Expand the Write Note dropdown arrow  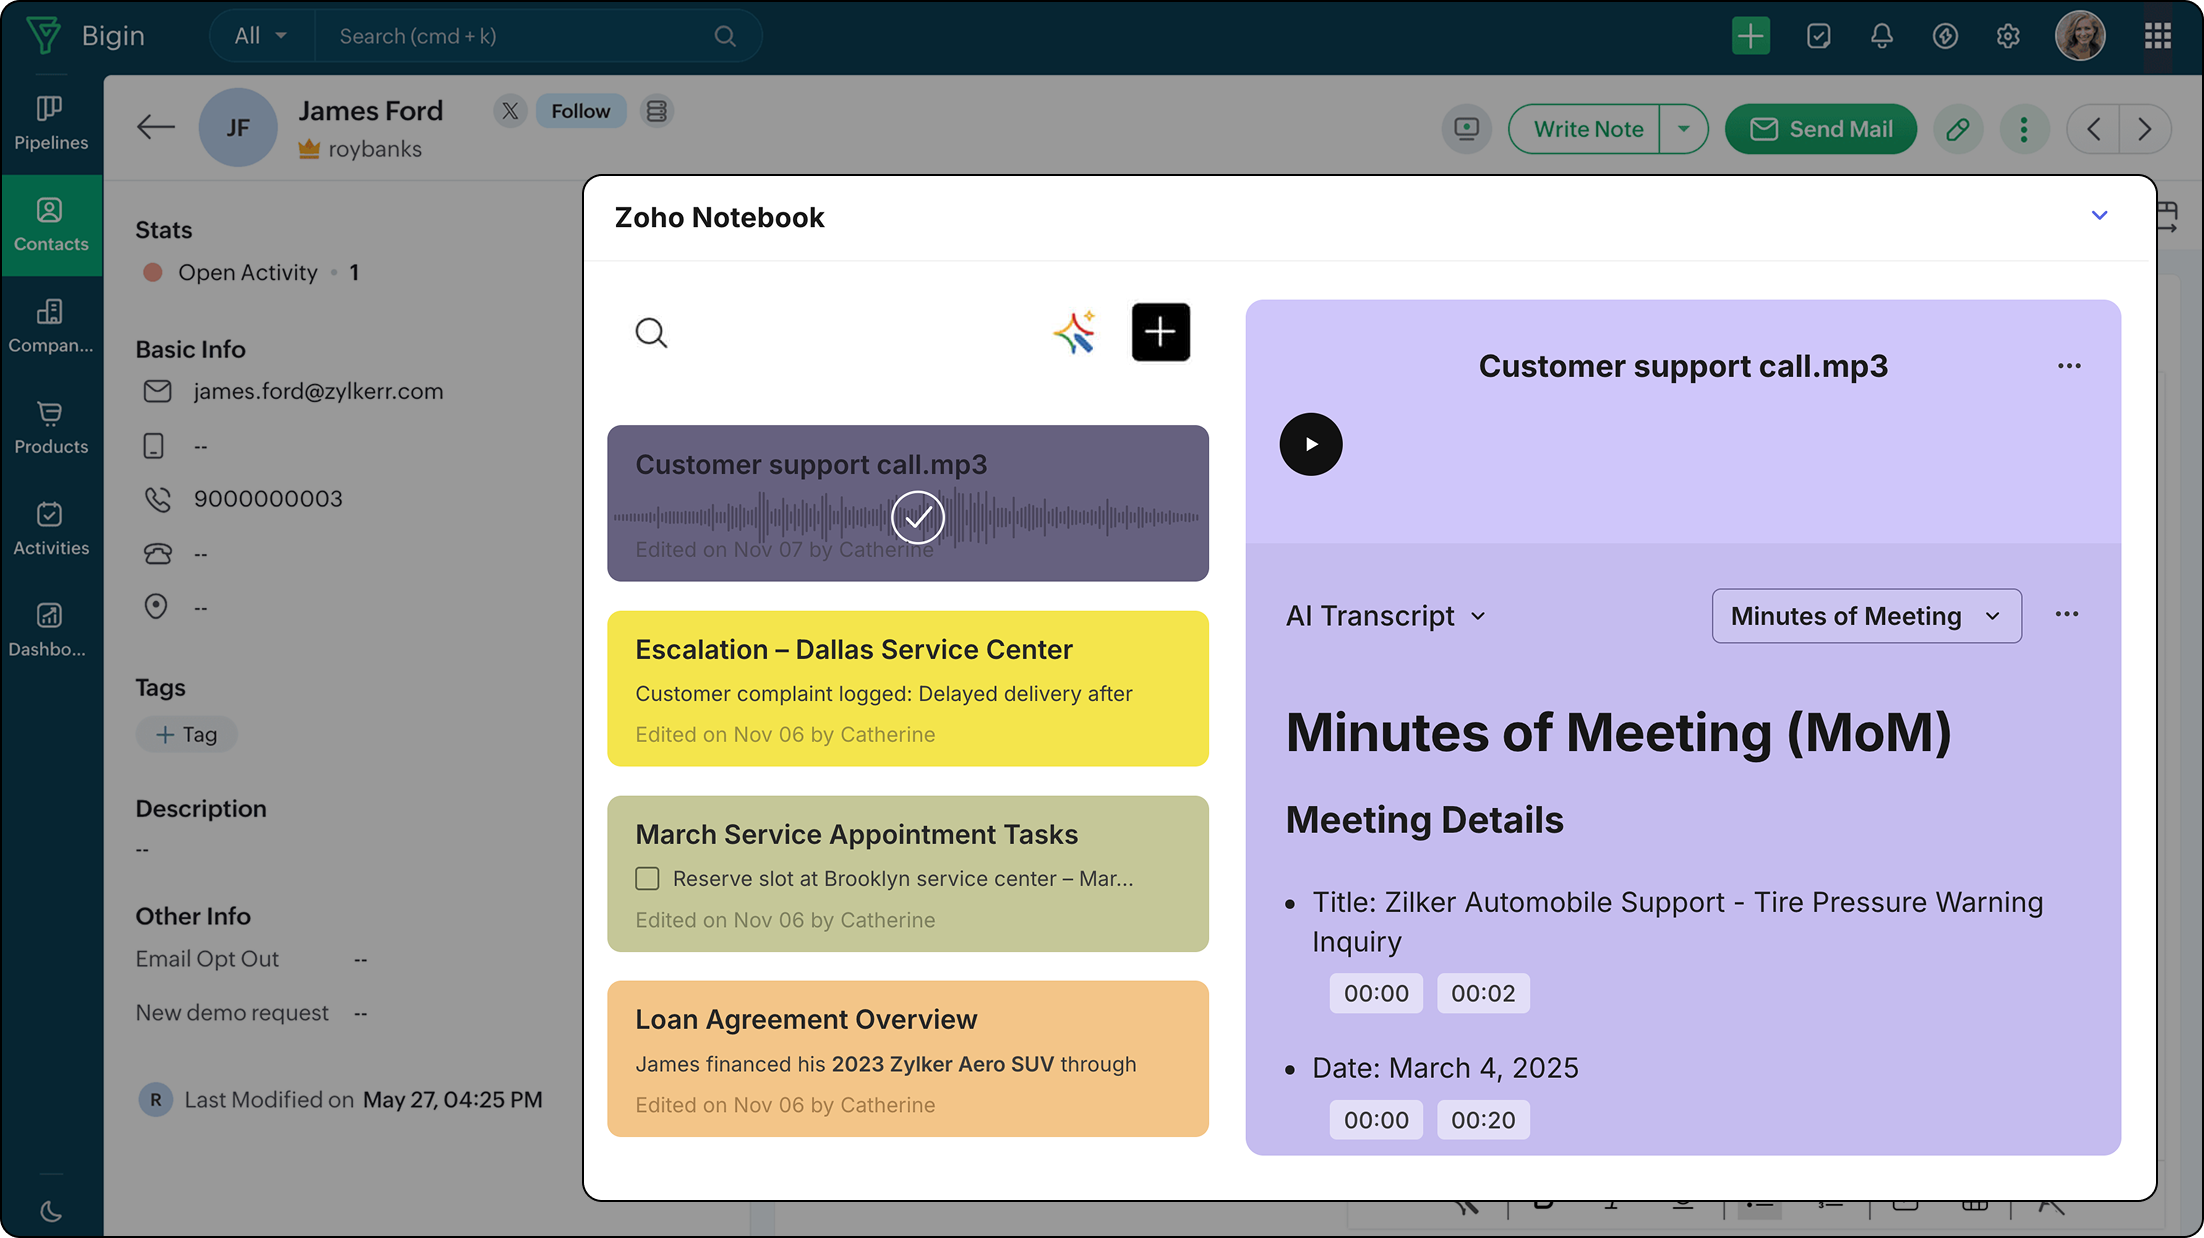[x=1684, y=129]
